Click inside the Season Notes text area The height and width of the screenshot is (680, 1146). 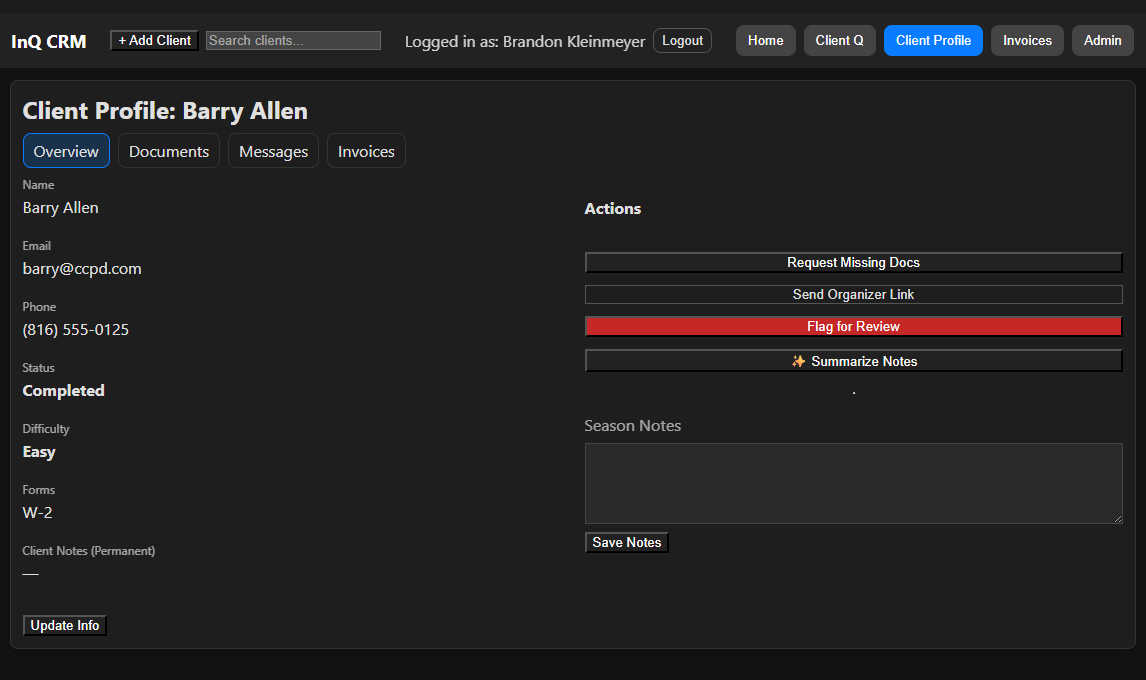point(853,483)
